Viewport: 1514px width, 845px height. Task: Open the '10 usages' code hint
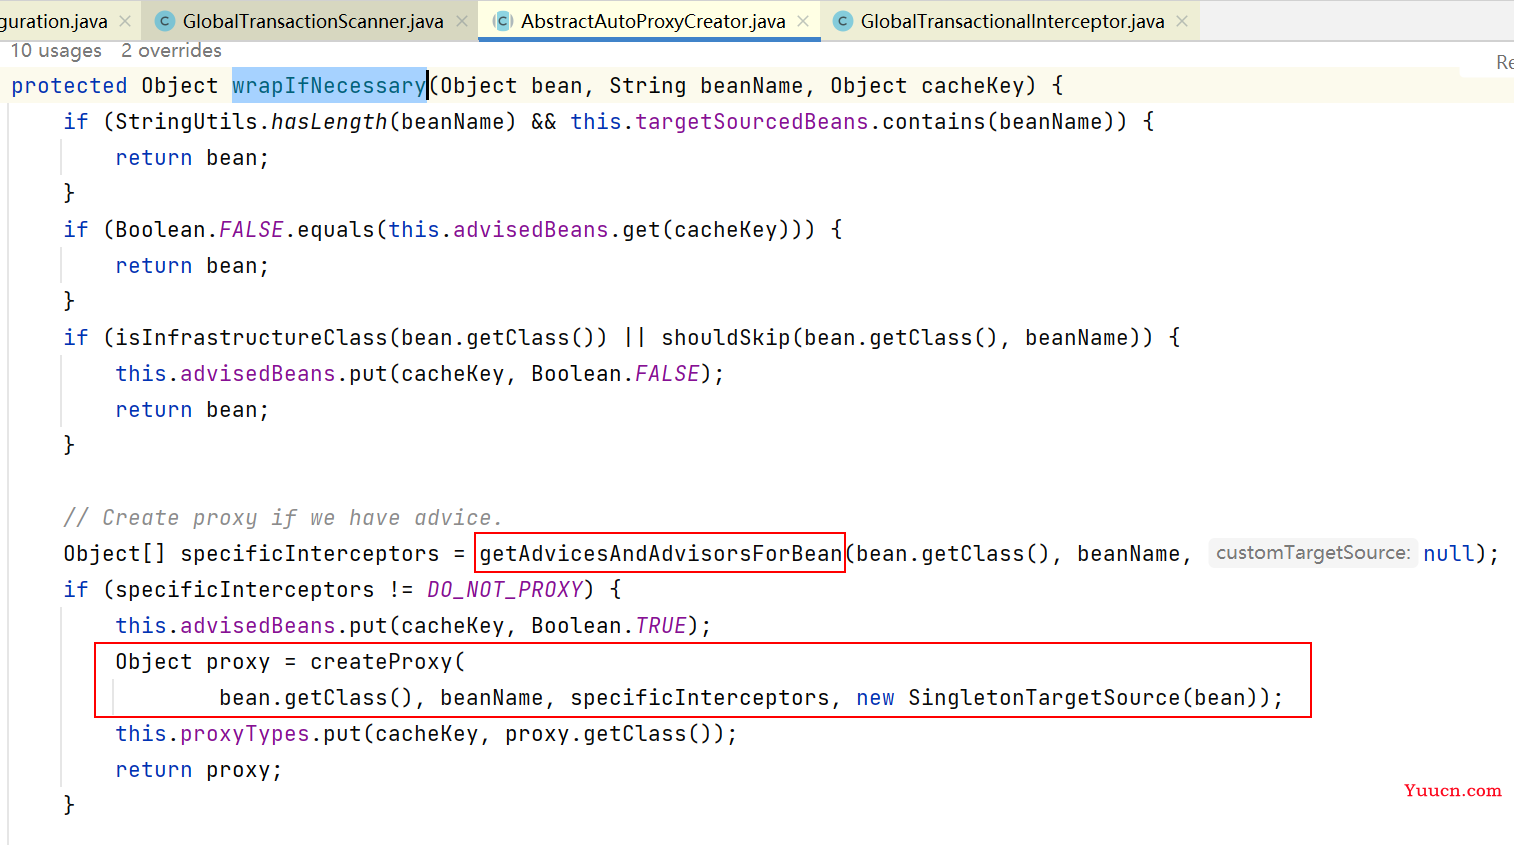point(56,51)
